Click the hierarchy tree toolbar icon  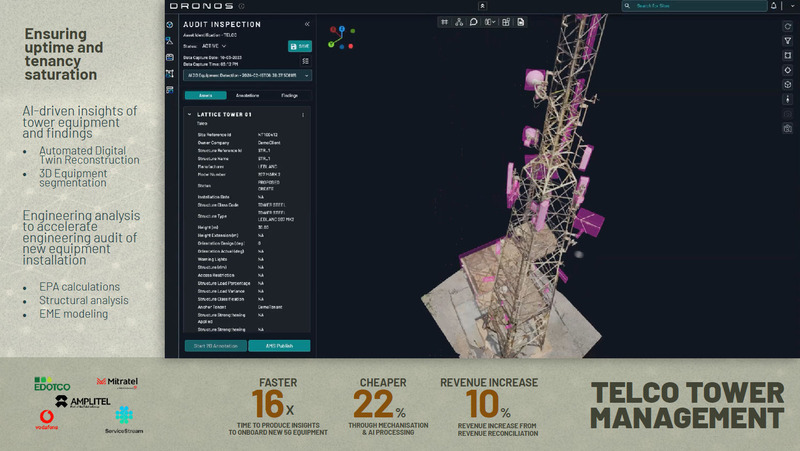point(458,22)
